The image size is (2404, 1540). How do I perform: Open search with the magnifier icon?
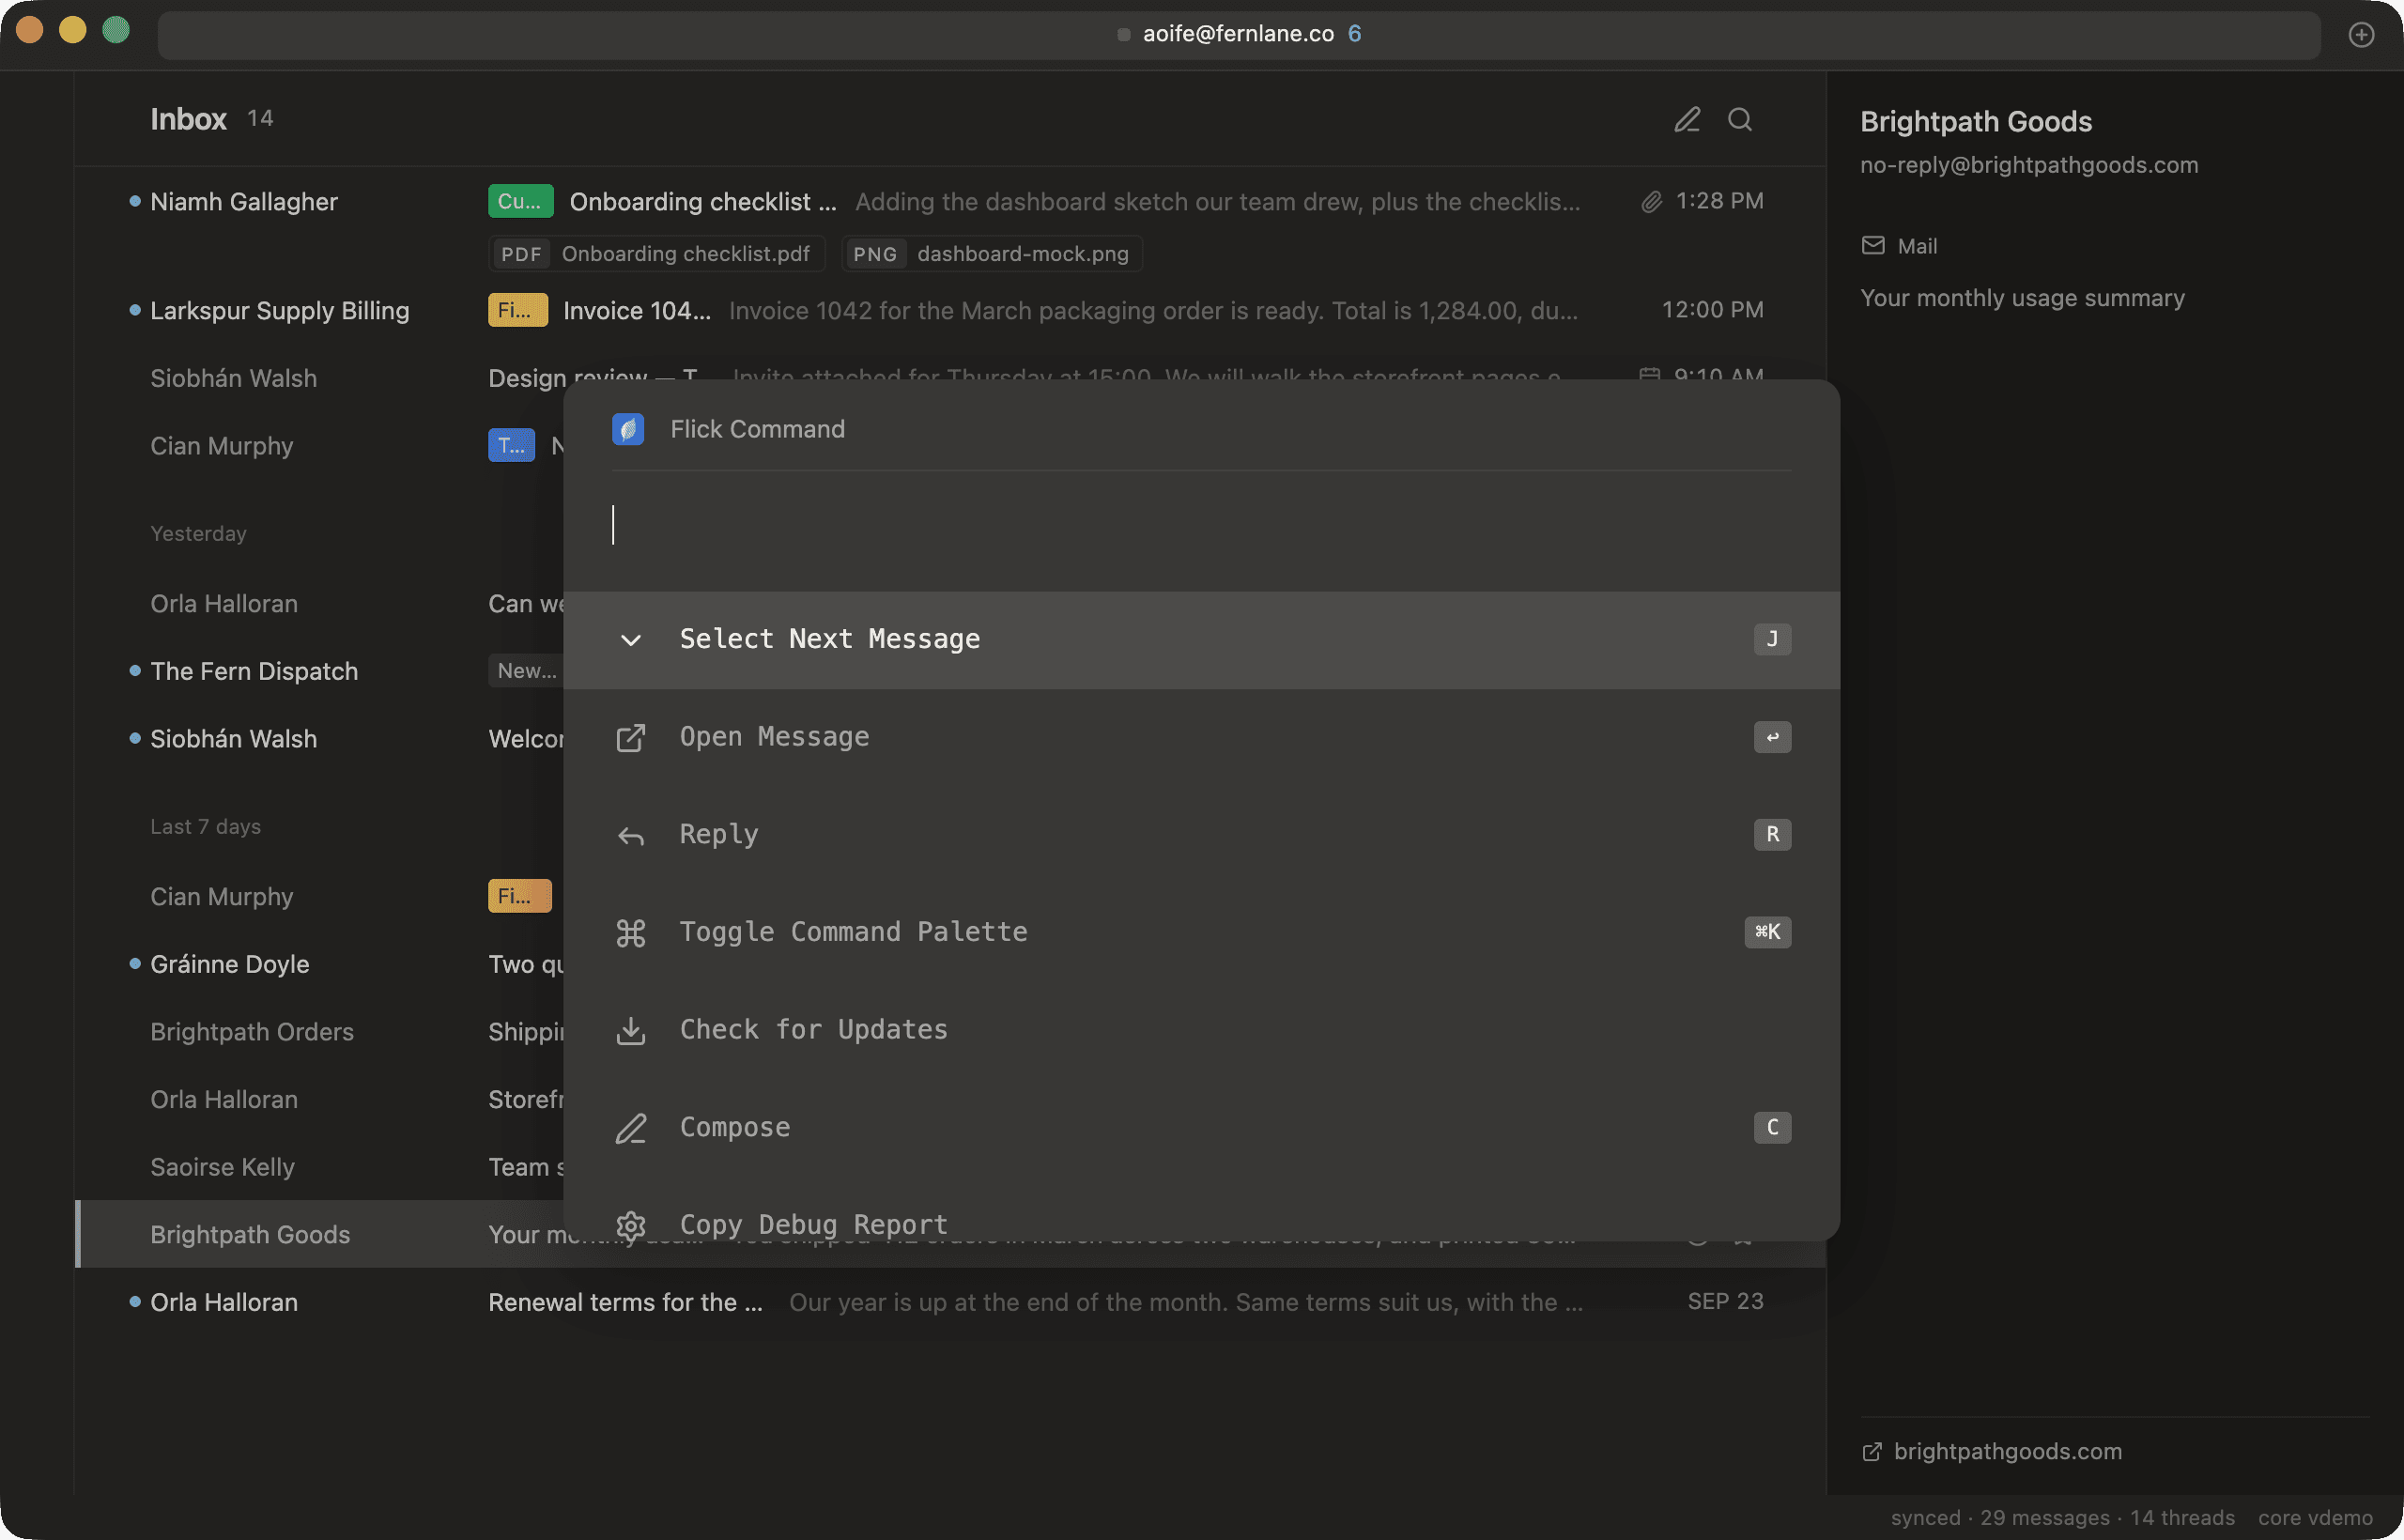coord(1740,119)
